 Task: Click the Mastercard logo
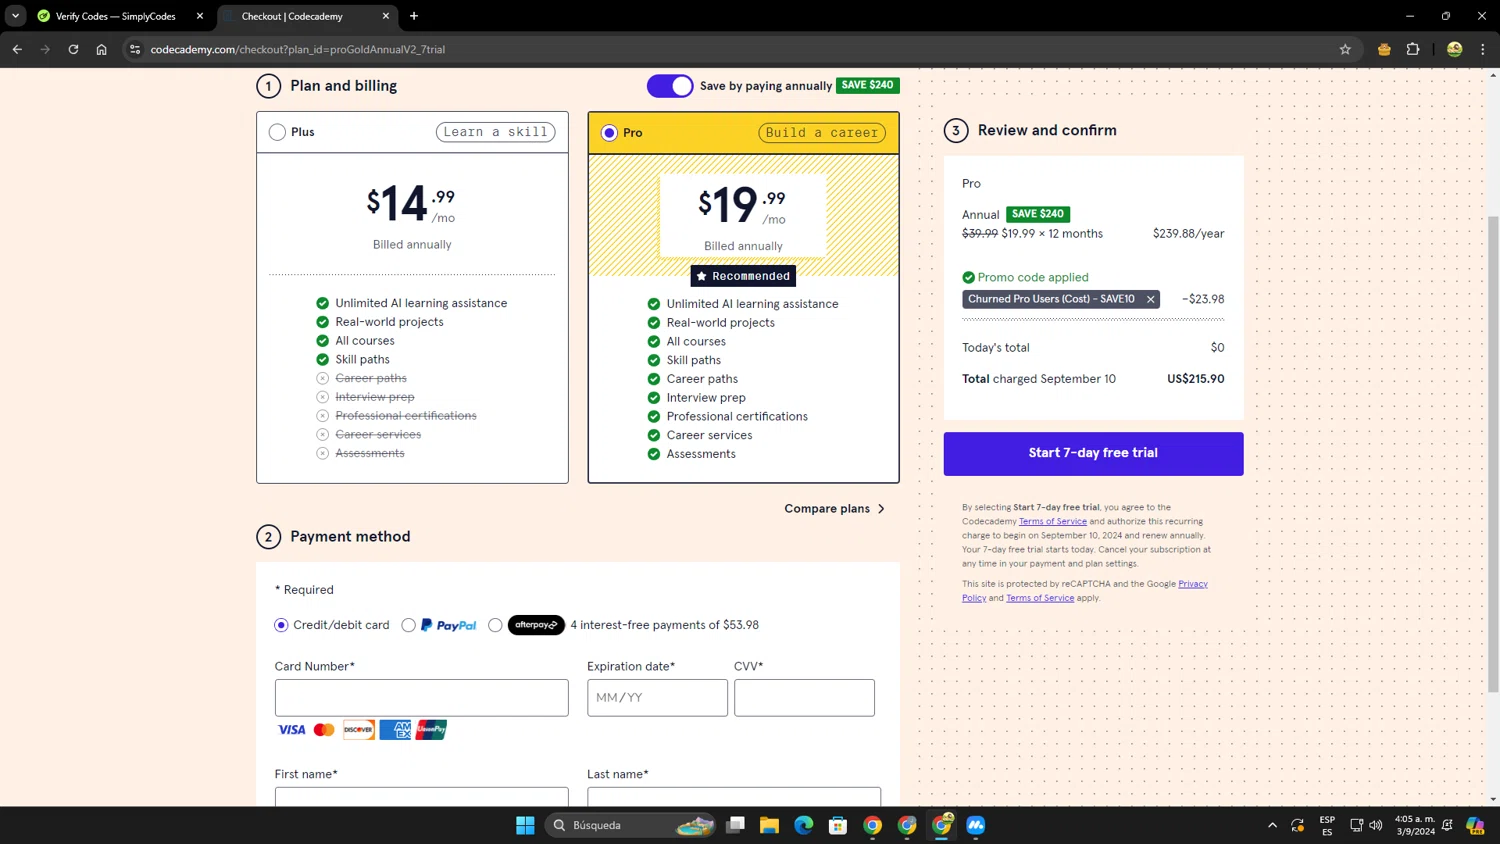(324, 730)
